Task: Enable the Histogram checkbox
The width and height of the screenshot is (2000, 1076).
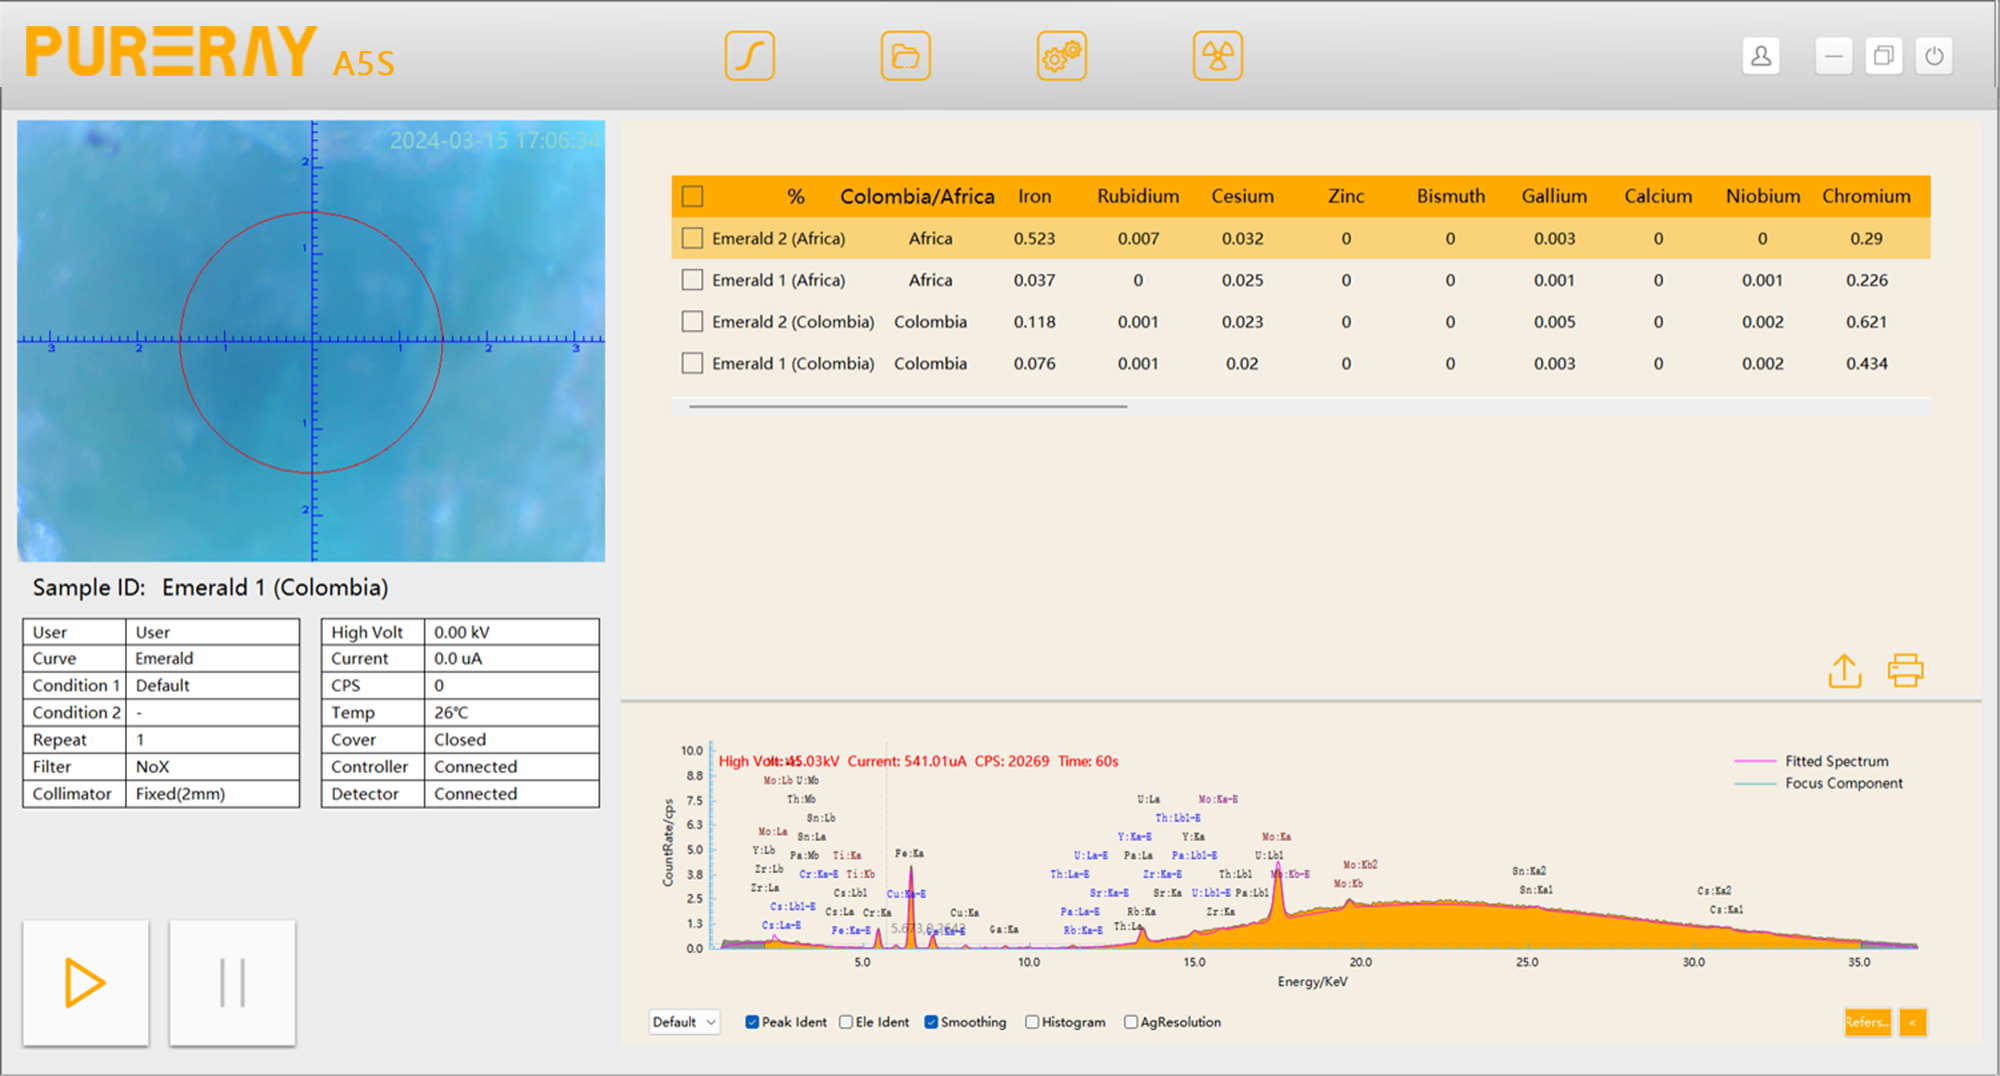Action: pos(1032,1022)
